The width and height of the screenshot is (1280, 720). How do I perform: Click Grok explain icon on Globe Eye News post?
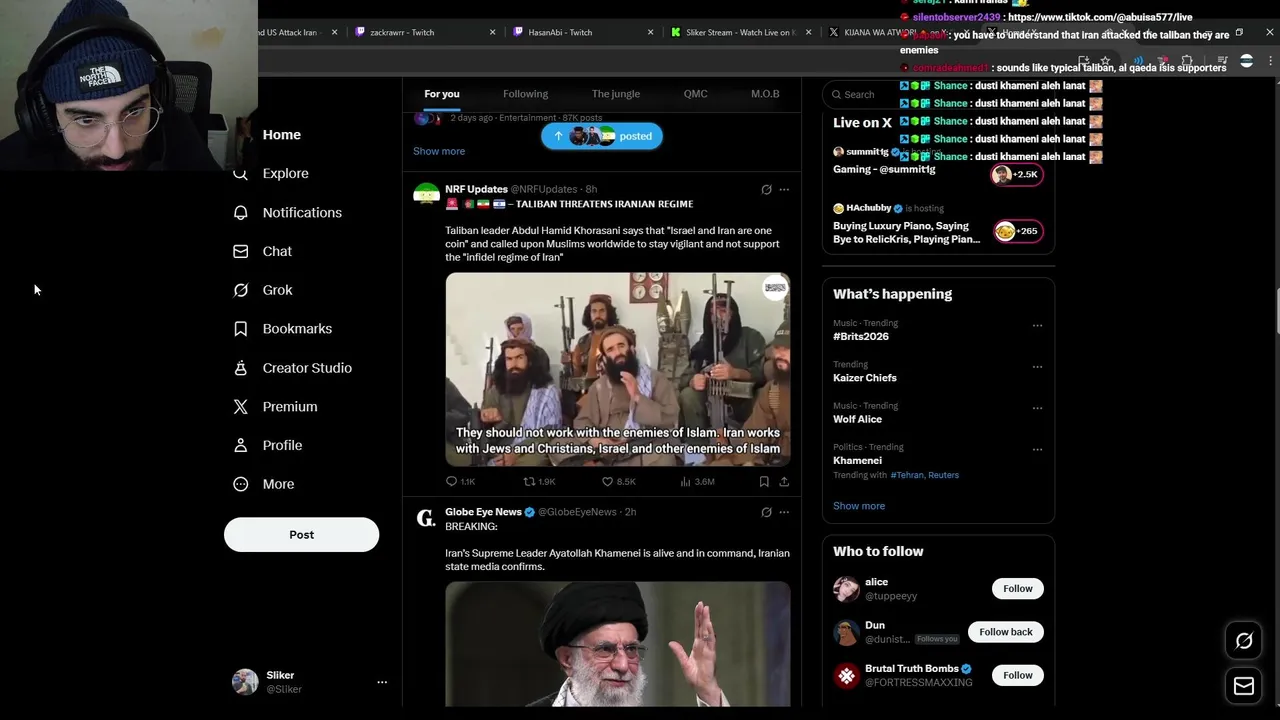point(766,512)
